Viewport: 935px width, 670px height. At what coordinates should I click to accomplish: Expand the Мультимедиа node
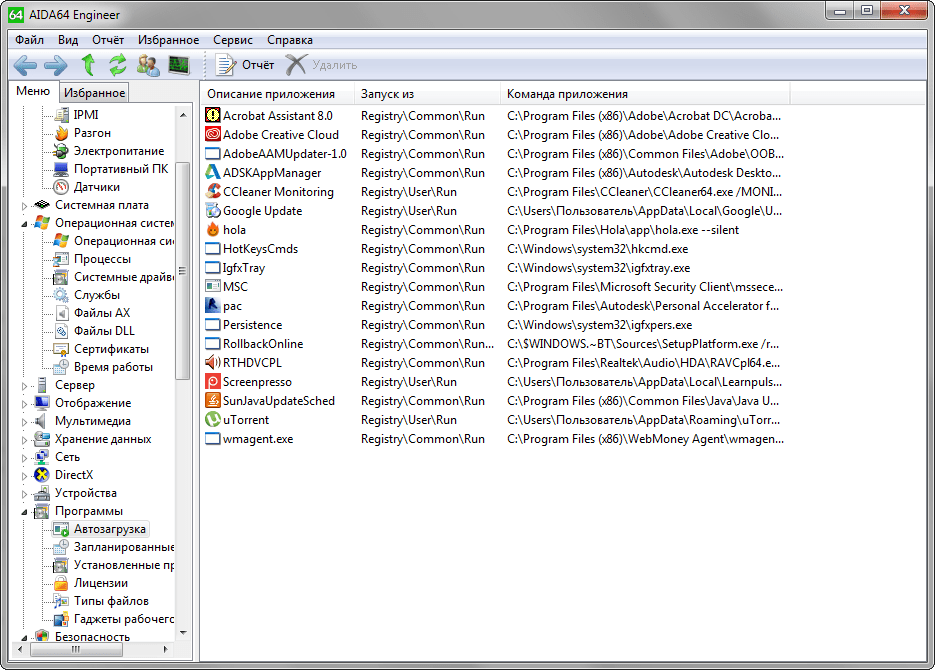pyautogui.click(x=24, y=421)
